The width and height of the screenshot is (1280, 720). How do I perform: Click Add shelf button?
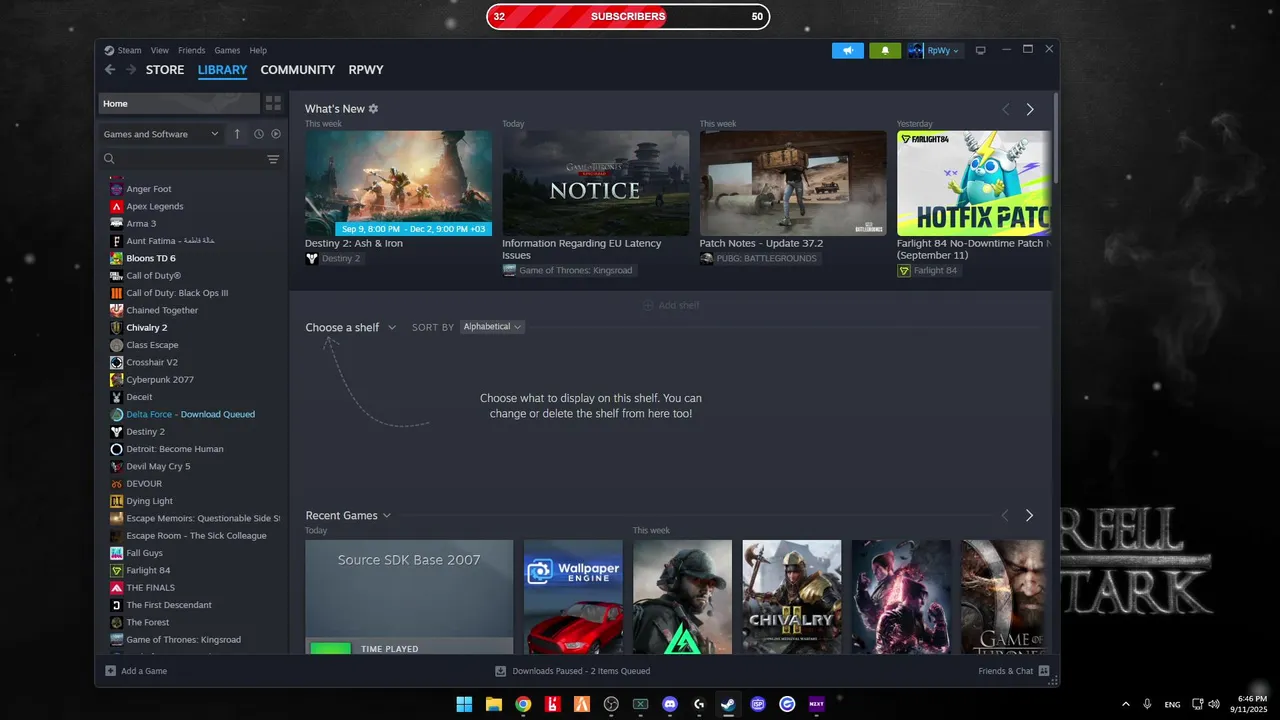(x=671, y=305)
